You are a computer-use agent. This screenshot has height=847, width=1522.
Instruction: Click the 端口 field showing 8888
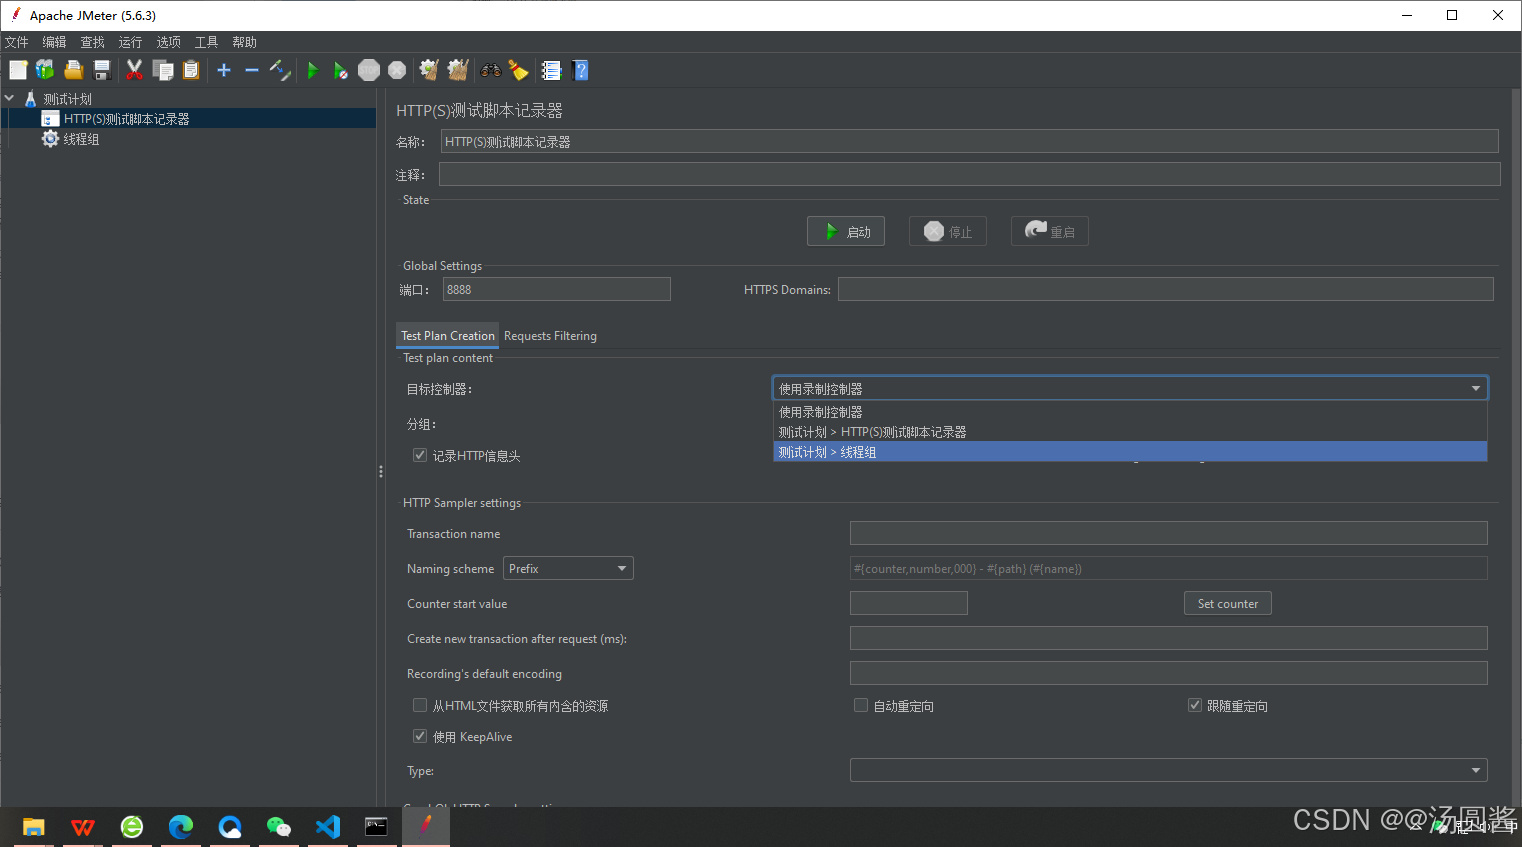point(557,289)
